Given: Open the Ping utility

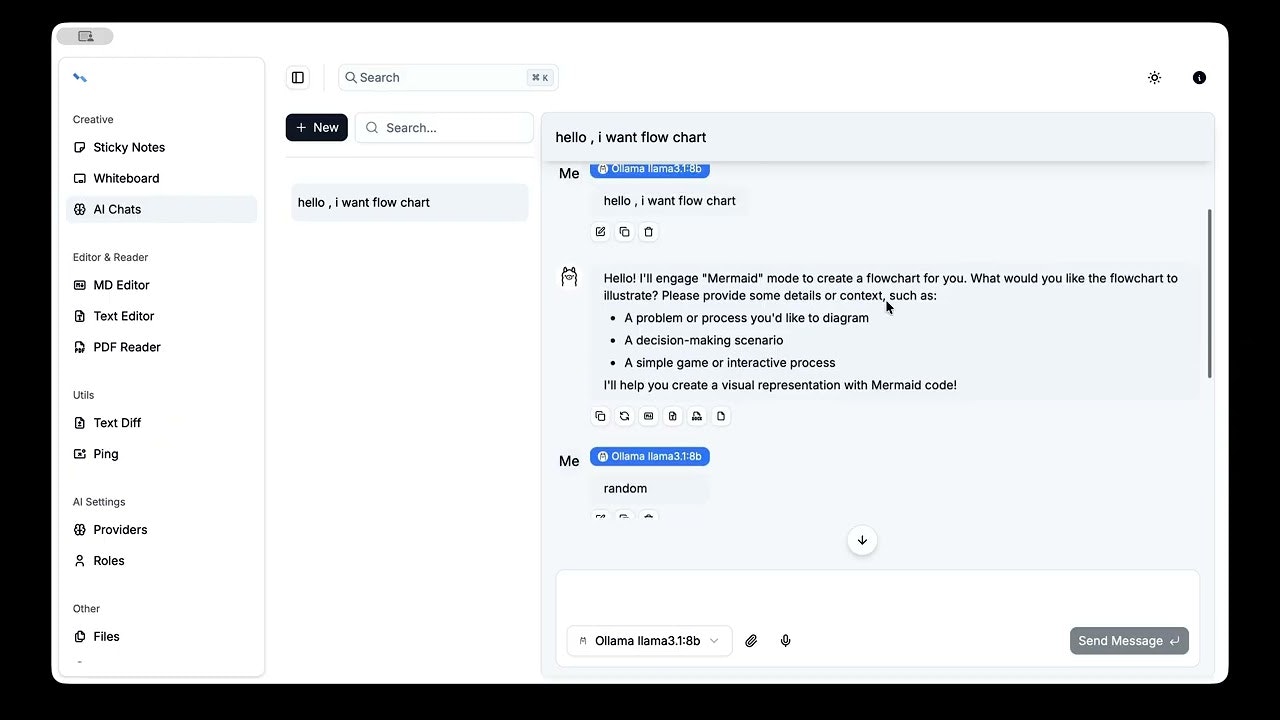Looking at the screenshot, I should click(x=161, y=454).
